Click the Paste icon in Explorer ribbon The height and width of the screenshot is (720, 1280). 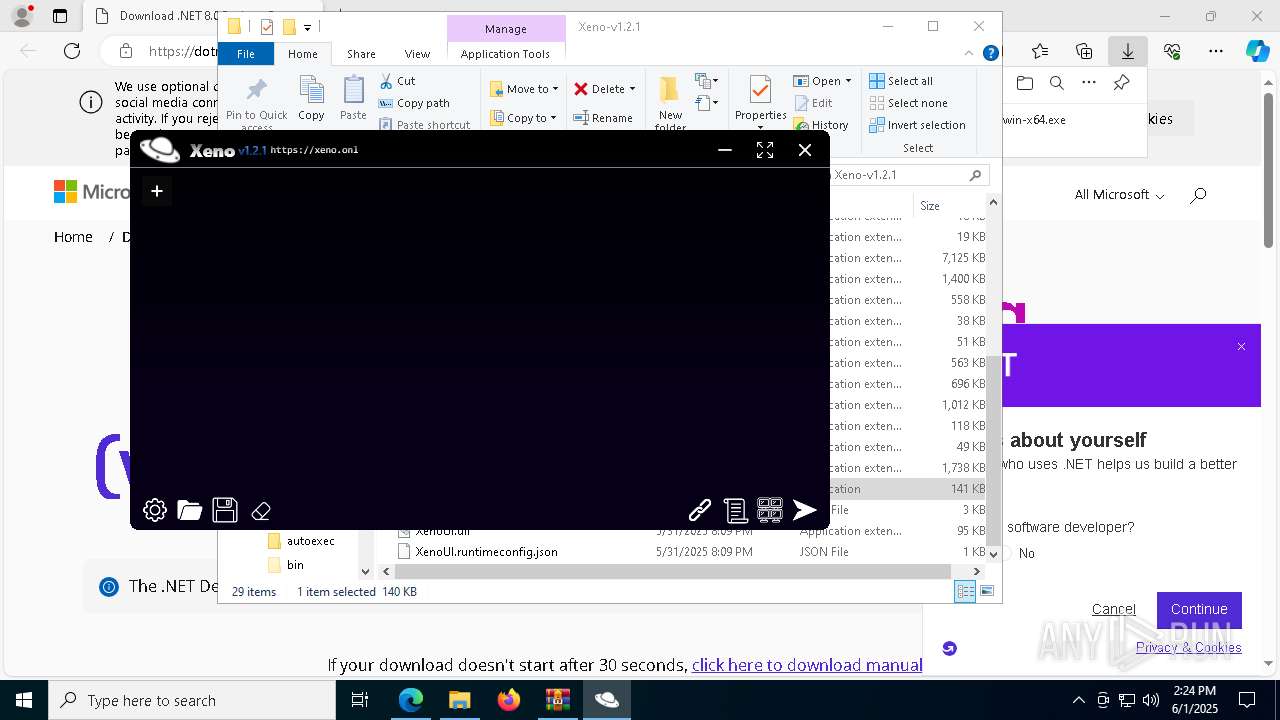tap(353, 98)
